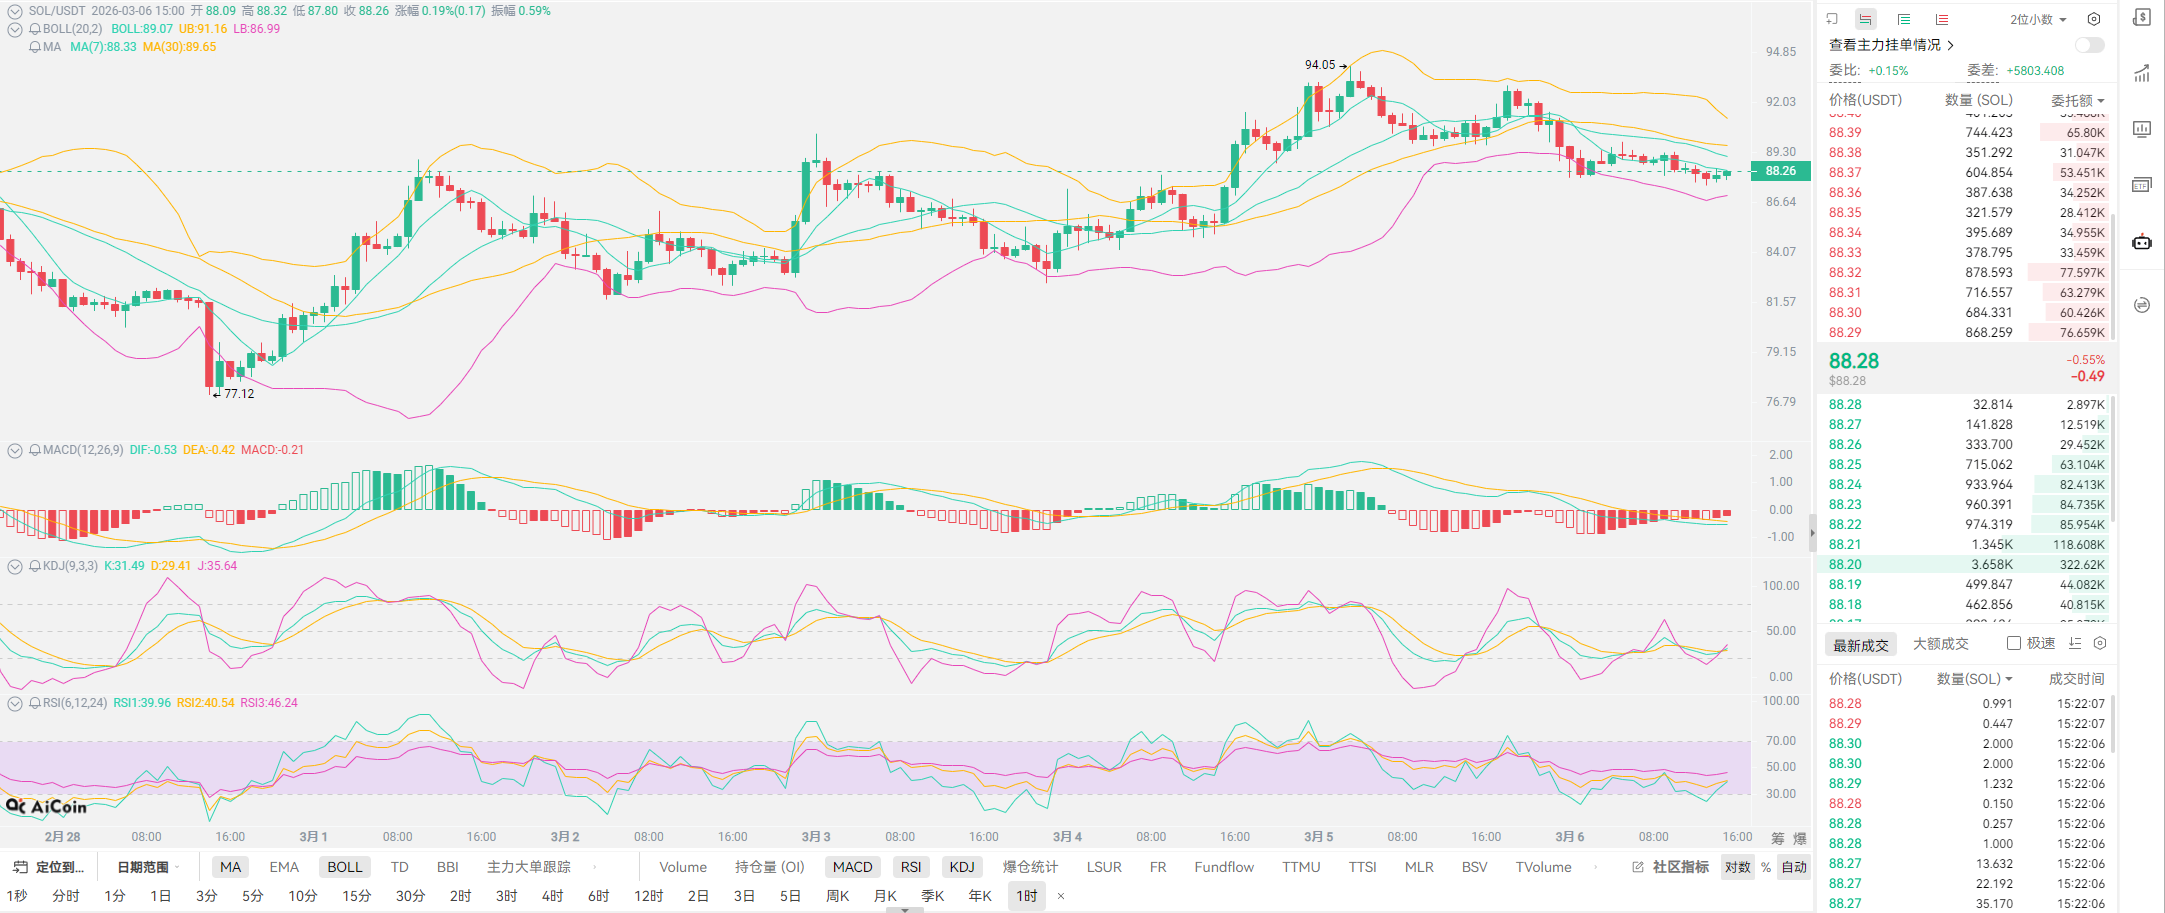2165x913 pixels.
Task: Open recent trades settings hexagon icon
Action: click(2100, 644)
